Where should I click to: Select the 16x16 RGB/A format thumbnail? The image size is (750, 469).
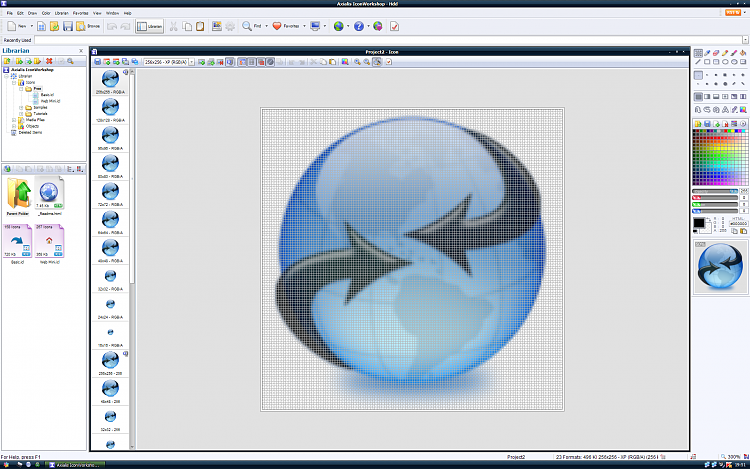110,335
